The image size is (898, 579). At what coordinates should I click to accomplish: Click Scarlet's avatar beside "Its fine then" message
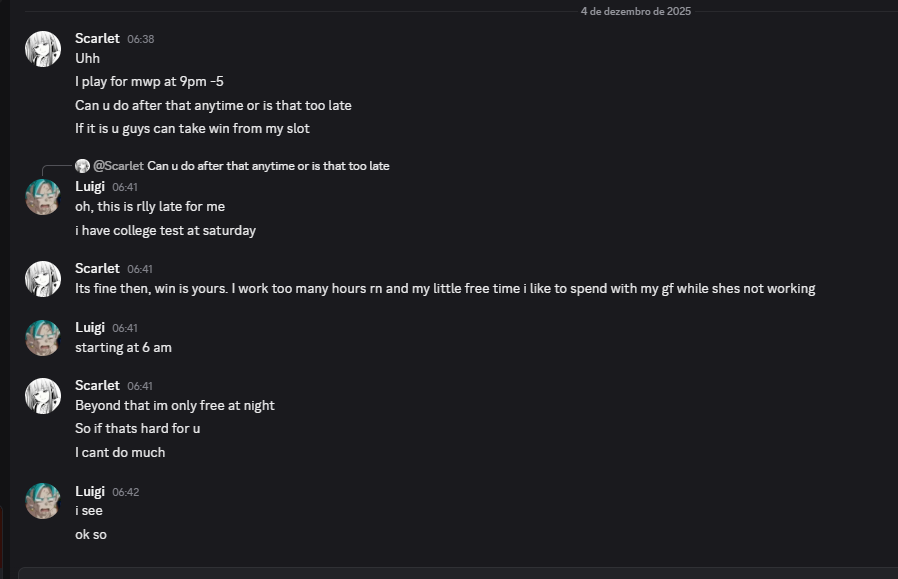click(43, 278)
